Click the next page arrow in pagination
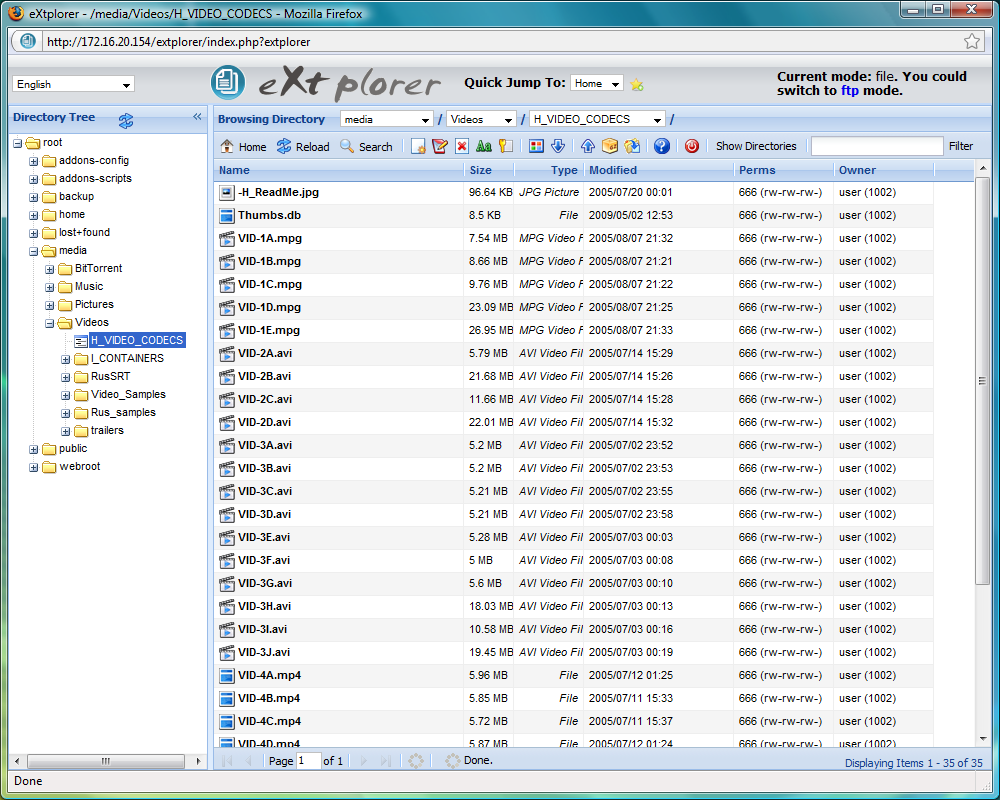This screenshot has height=800, width=1000. [x=364, y=760]
